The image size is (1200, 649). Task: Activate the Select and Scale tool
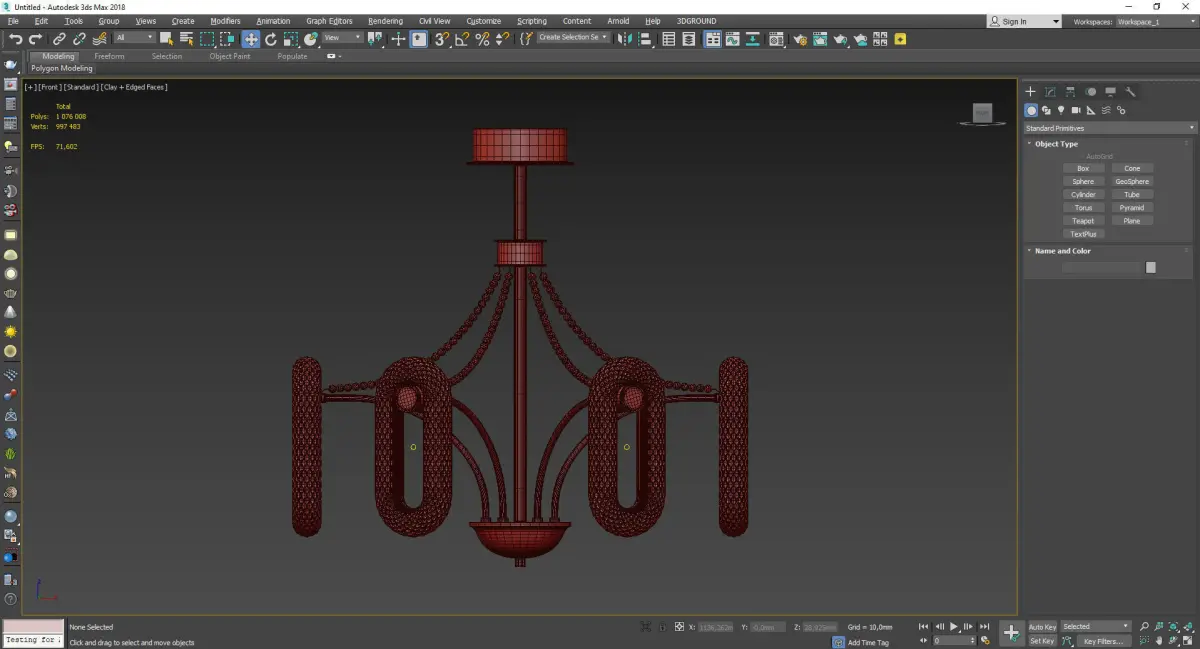[x=291, y=39]
